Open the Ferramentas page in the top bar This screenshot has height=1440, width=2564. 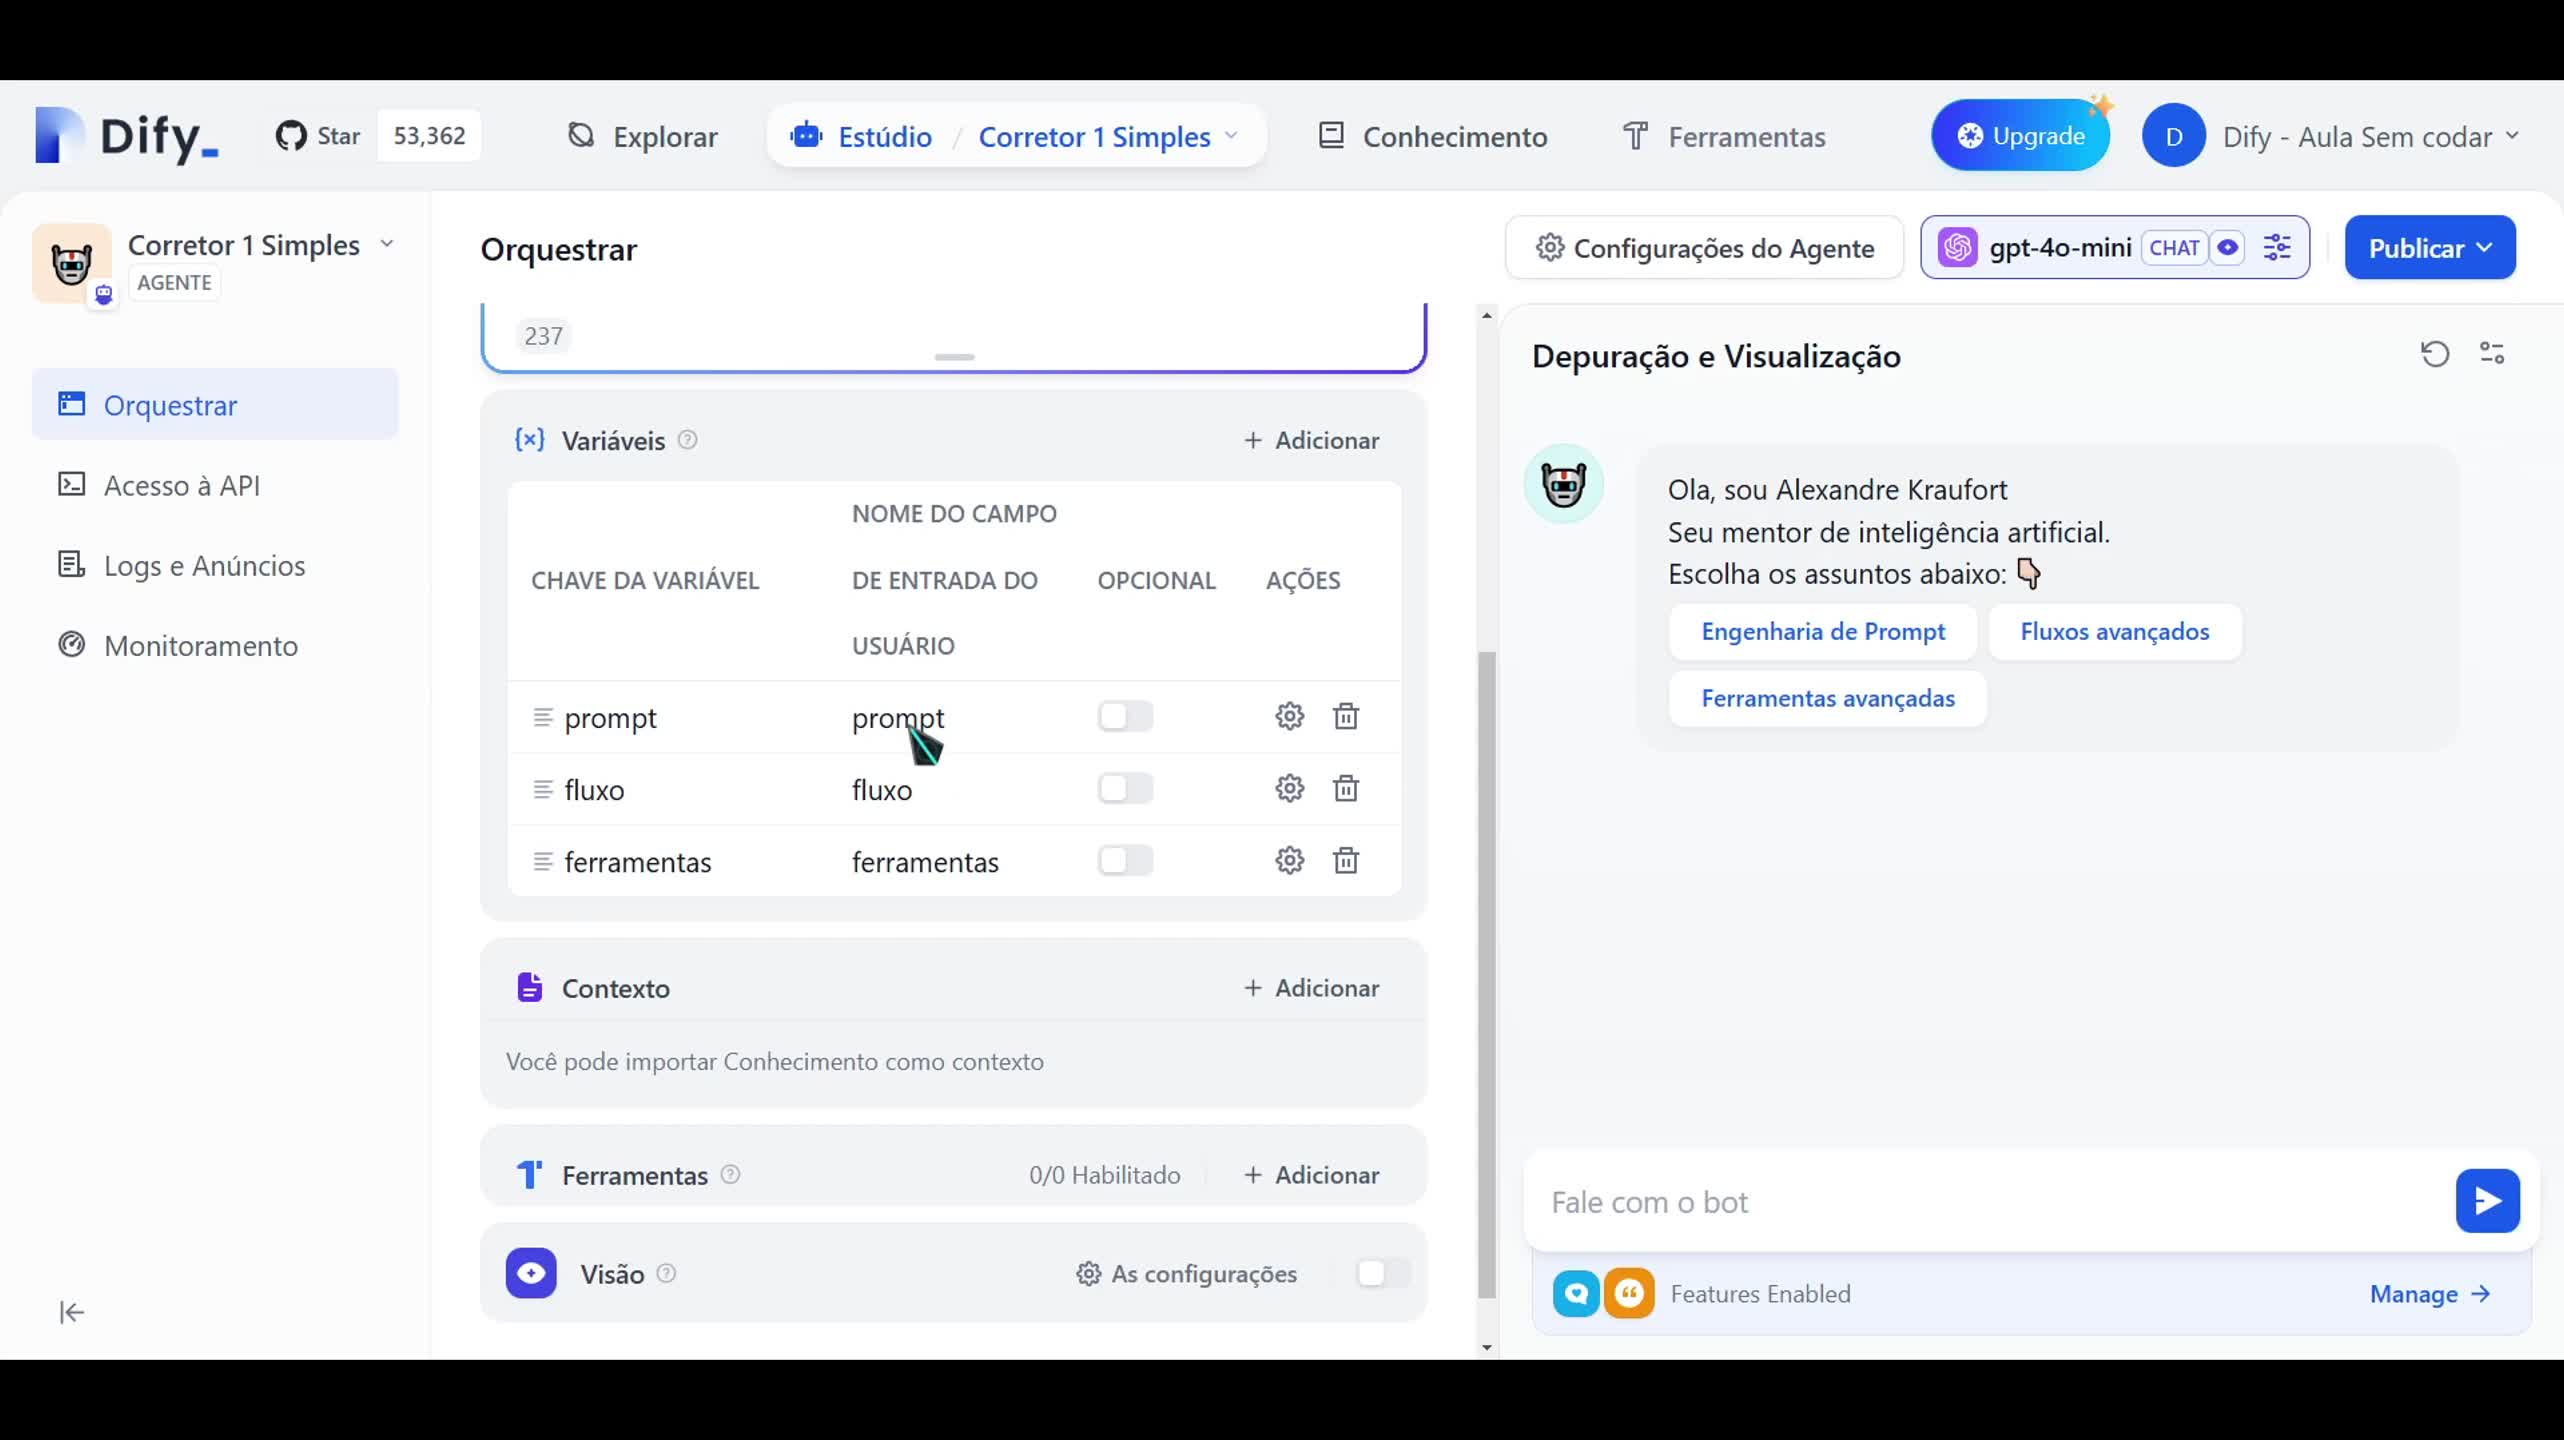click(1724, 136)
